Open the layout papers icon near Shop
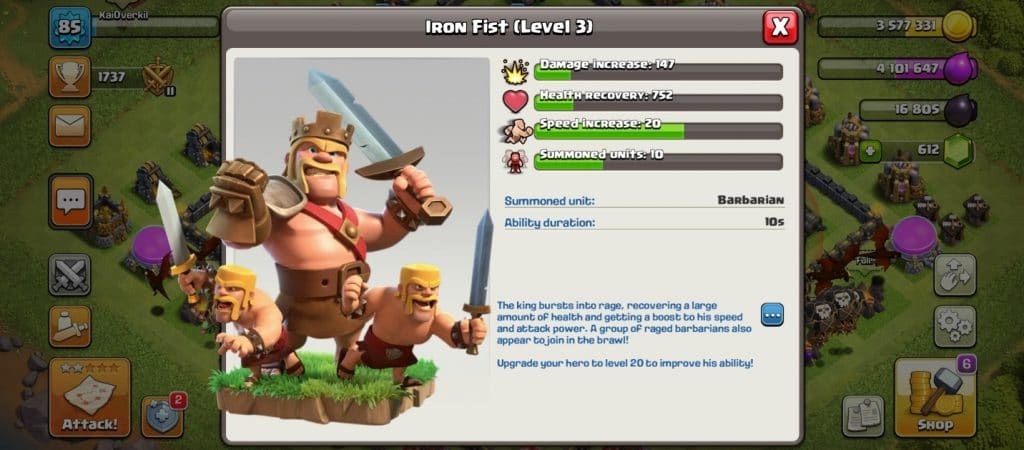The width and height of the screenshot is (1024, 450). 863,415
